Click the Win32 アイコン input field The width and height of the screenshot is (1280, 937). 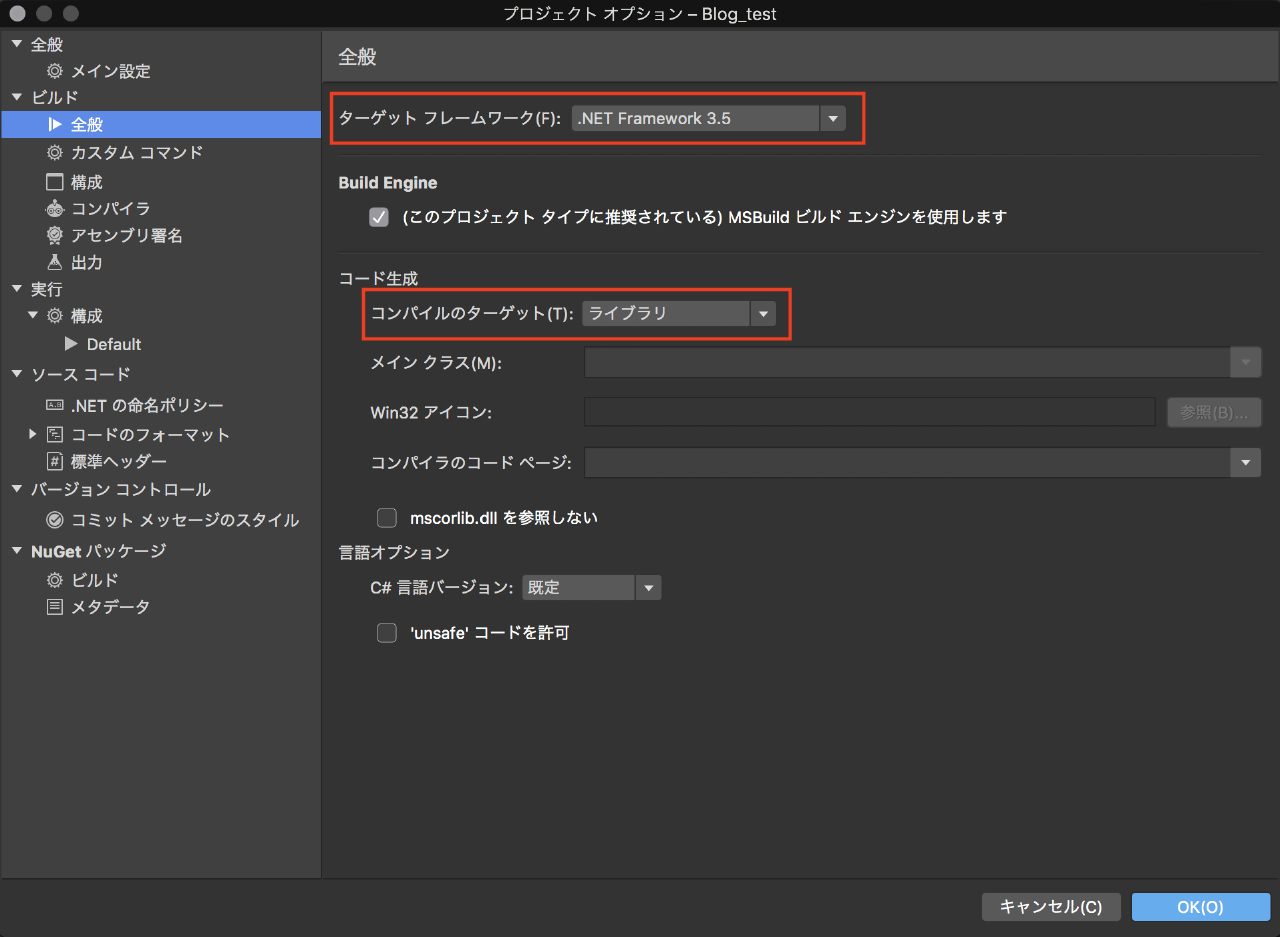point(870,412)
